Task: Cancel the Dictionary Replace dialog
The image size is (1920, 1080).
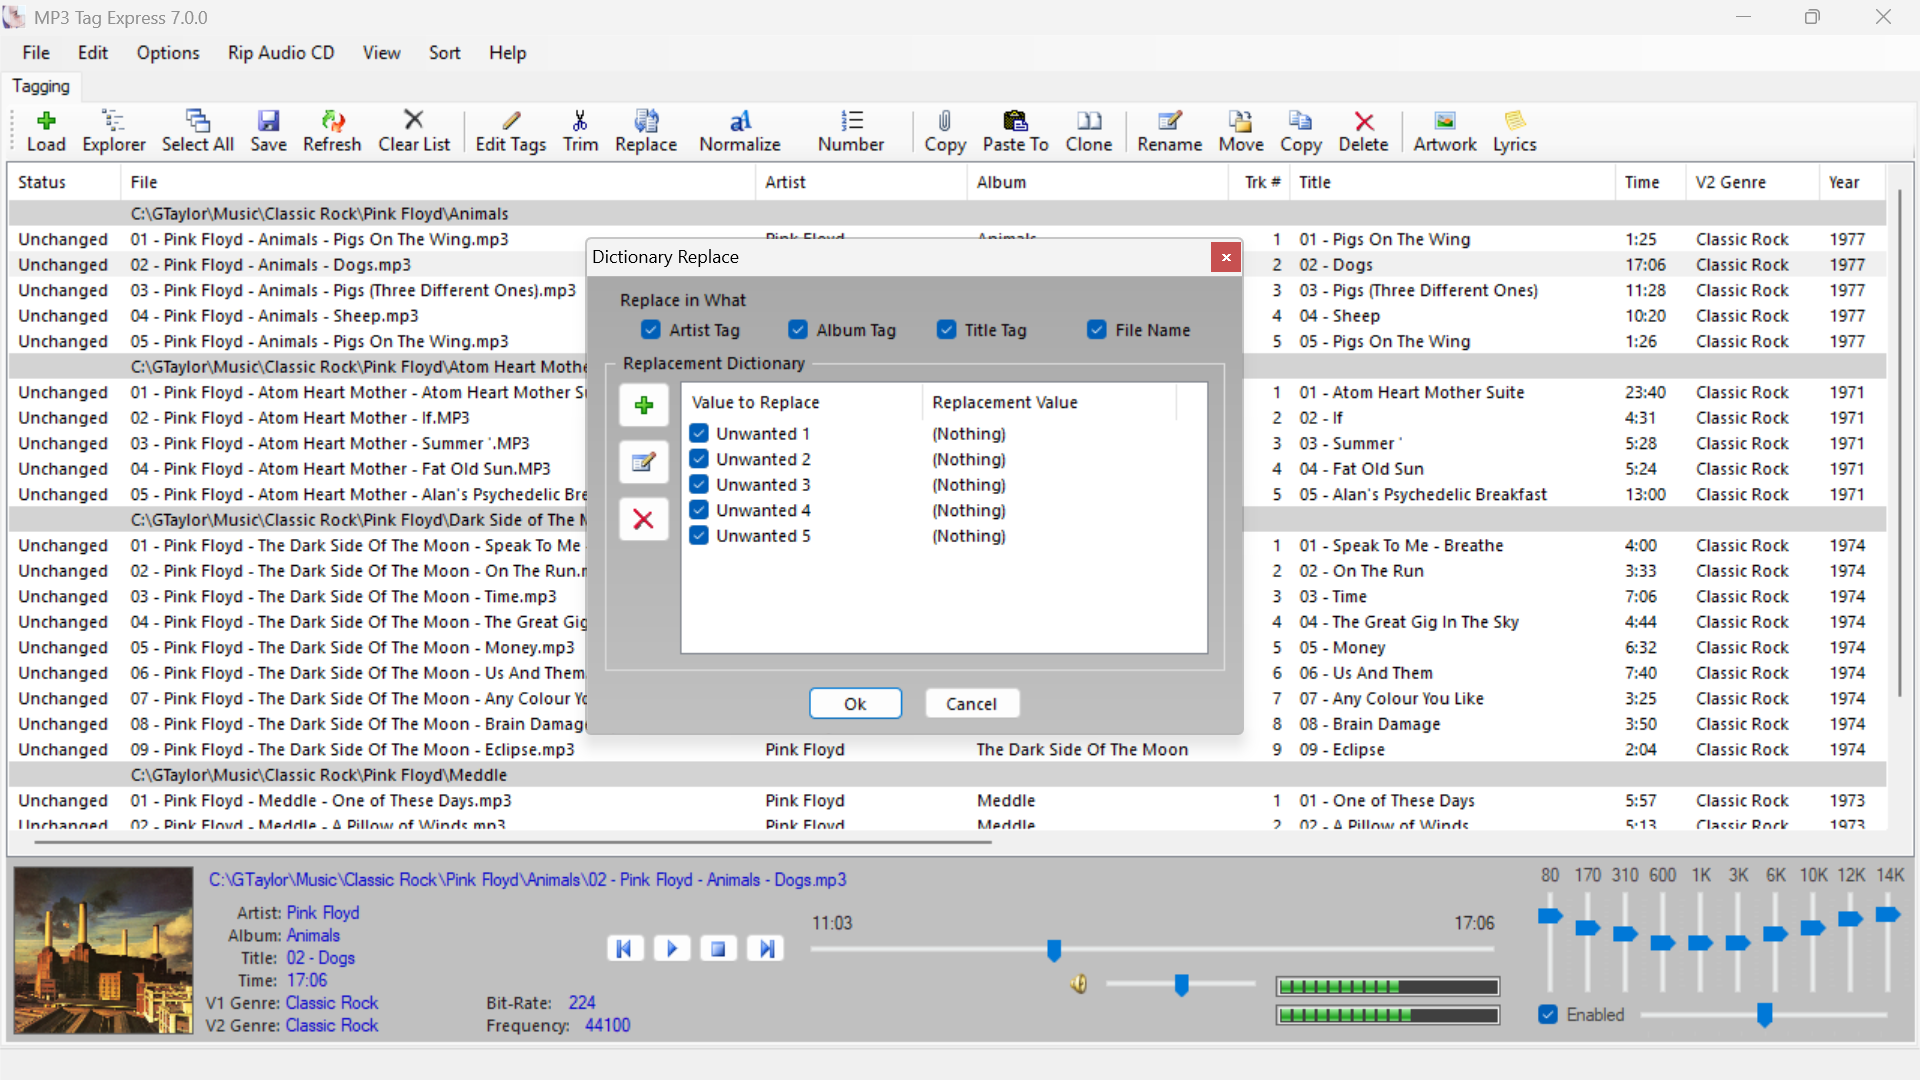Action: [x=972, y=704]
